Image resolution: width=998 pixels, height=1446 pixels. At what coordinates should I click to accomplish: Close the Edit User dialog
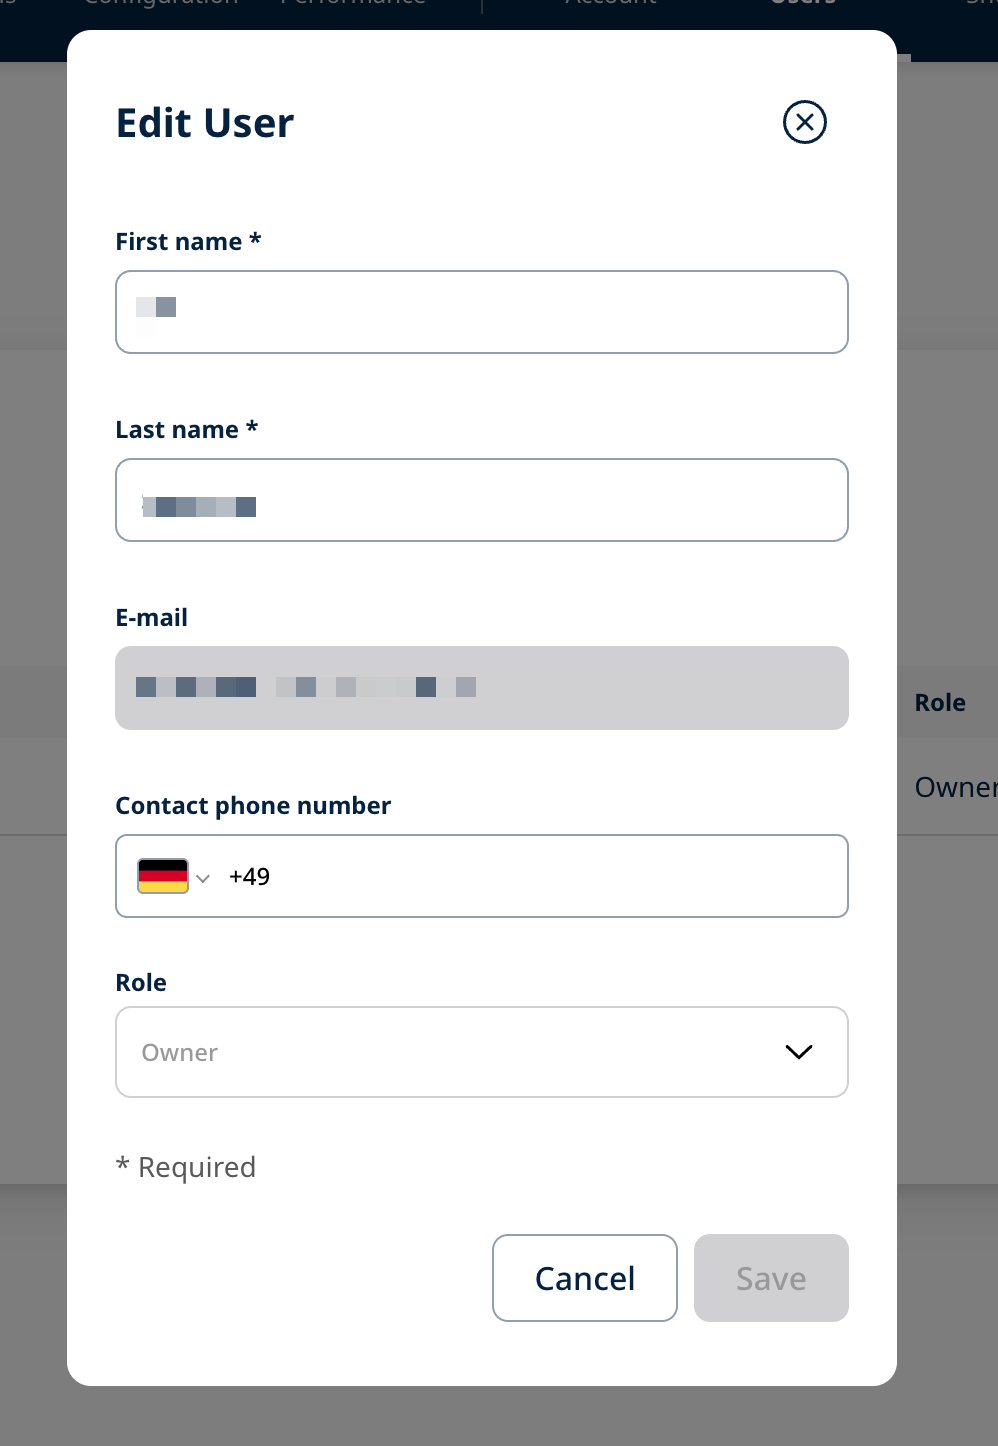804,122
